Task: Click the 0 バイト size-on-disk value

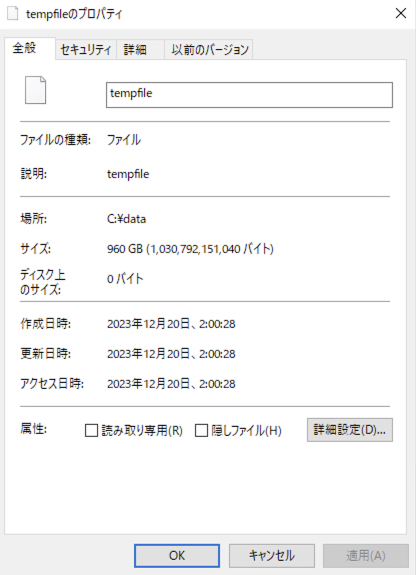Action: (x=125, y=279)
